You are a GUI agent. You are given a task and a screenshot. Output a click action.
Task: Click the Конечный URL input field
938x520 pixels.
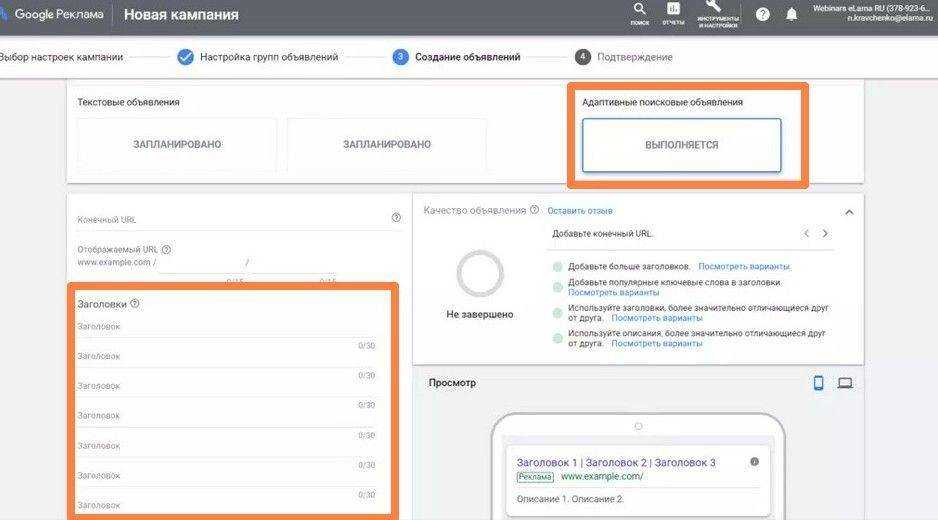click(x=230, y=219)
